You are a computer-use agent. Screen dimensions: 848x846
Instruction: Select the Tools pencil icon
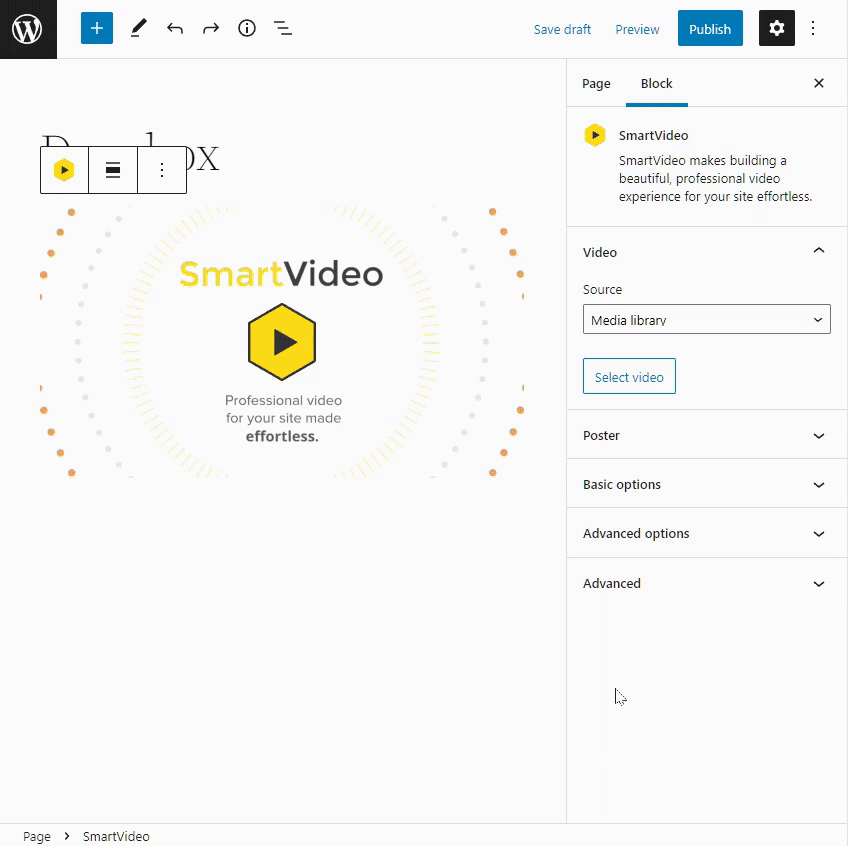138,28
